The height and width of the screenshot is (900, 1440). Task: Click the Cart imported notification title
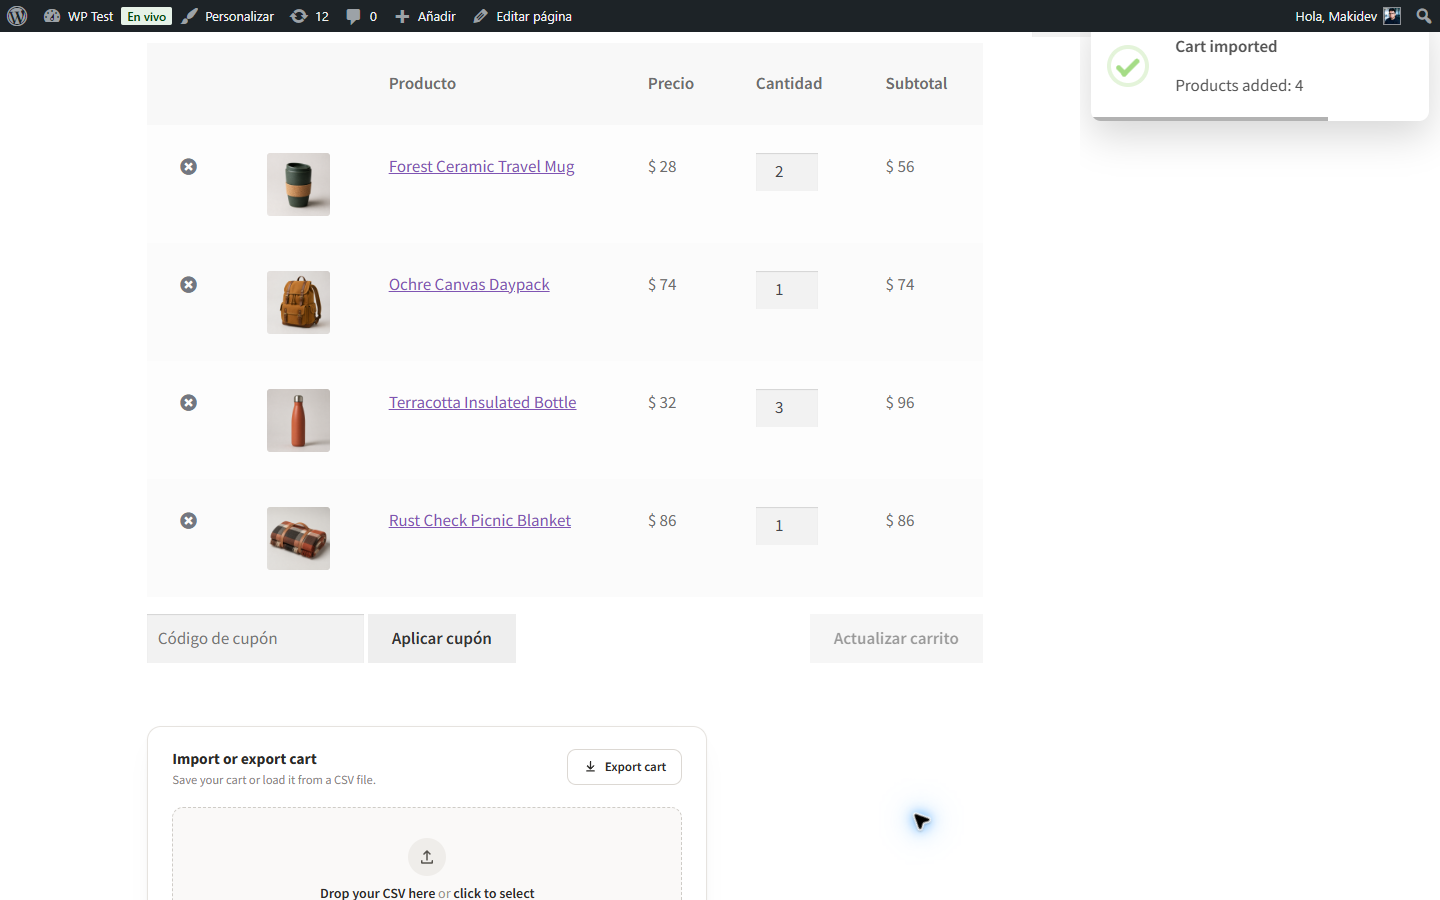coord(1226,47)
